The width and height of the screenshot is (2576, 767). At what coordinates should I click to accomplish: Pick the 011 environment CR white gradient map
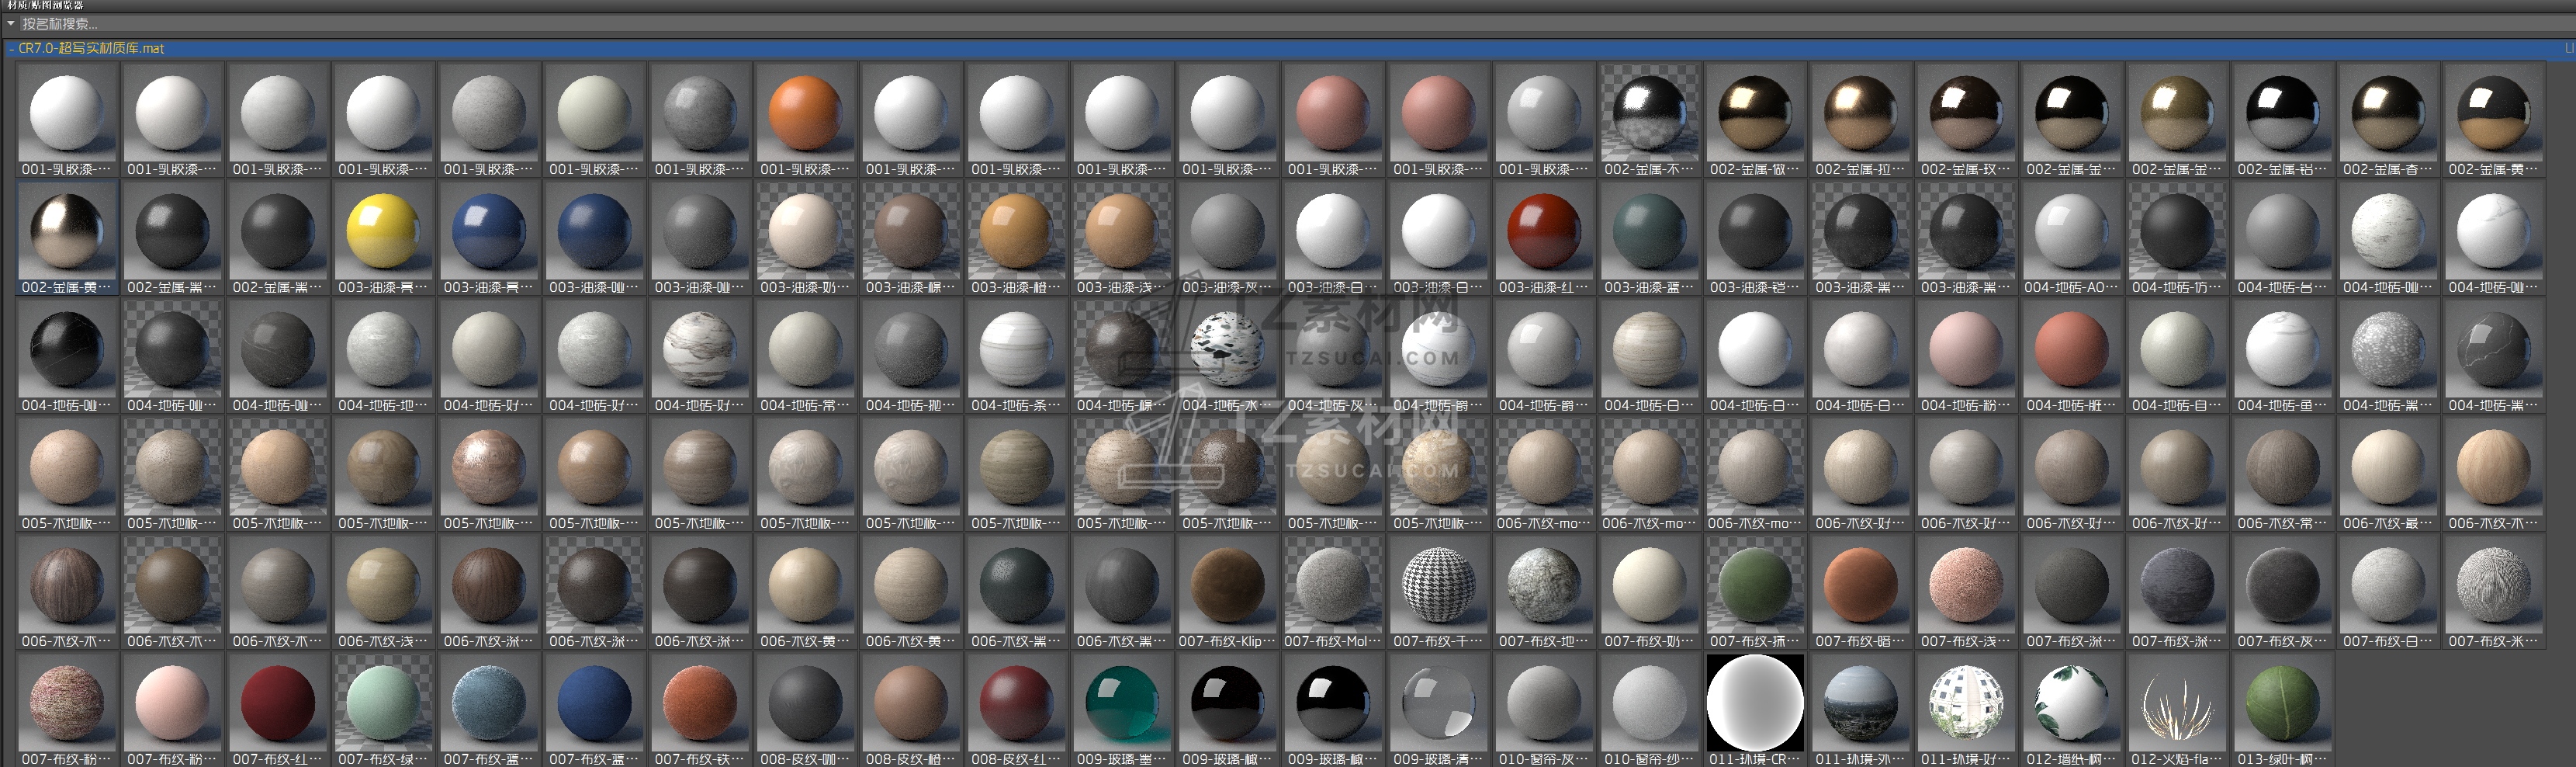click(1754, 704)
